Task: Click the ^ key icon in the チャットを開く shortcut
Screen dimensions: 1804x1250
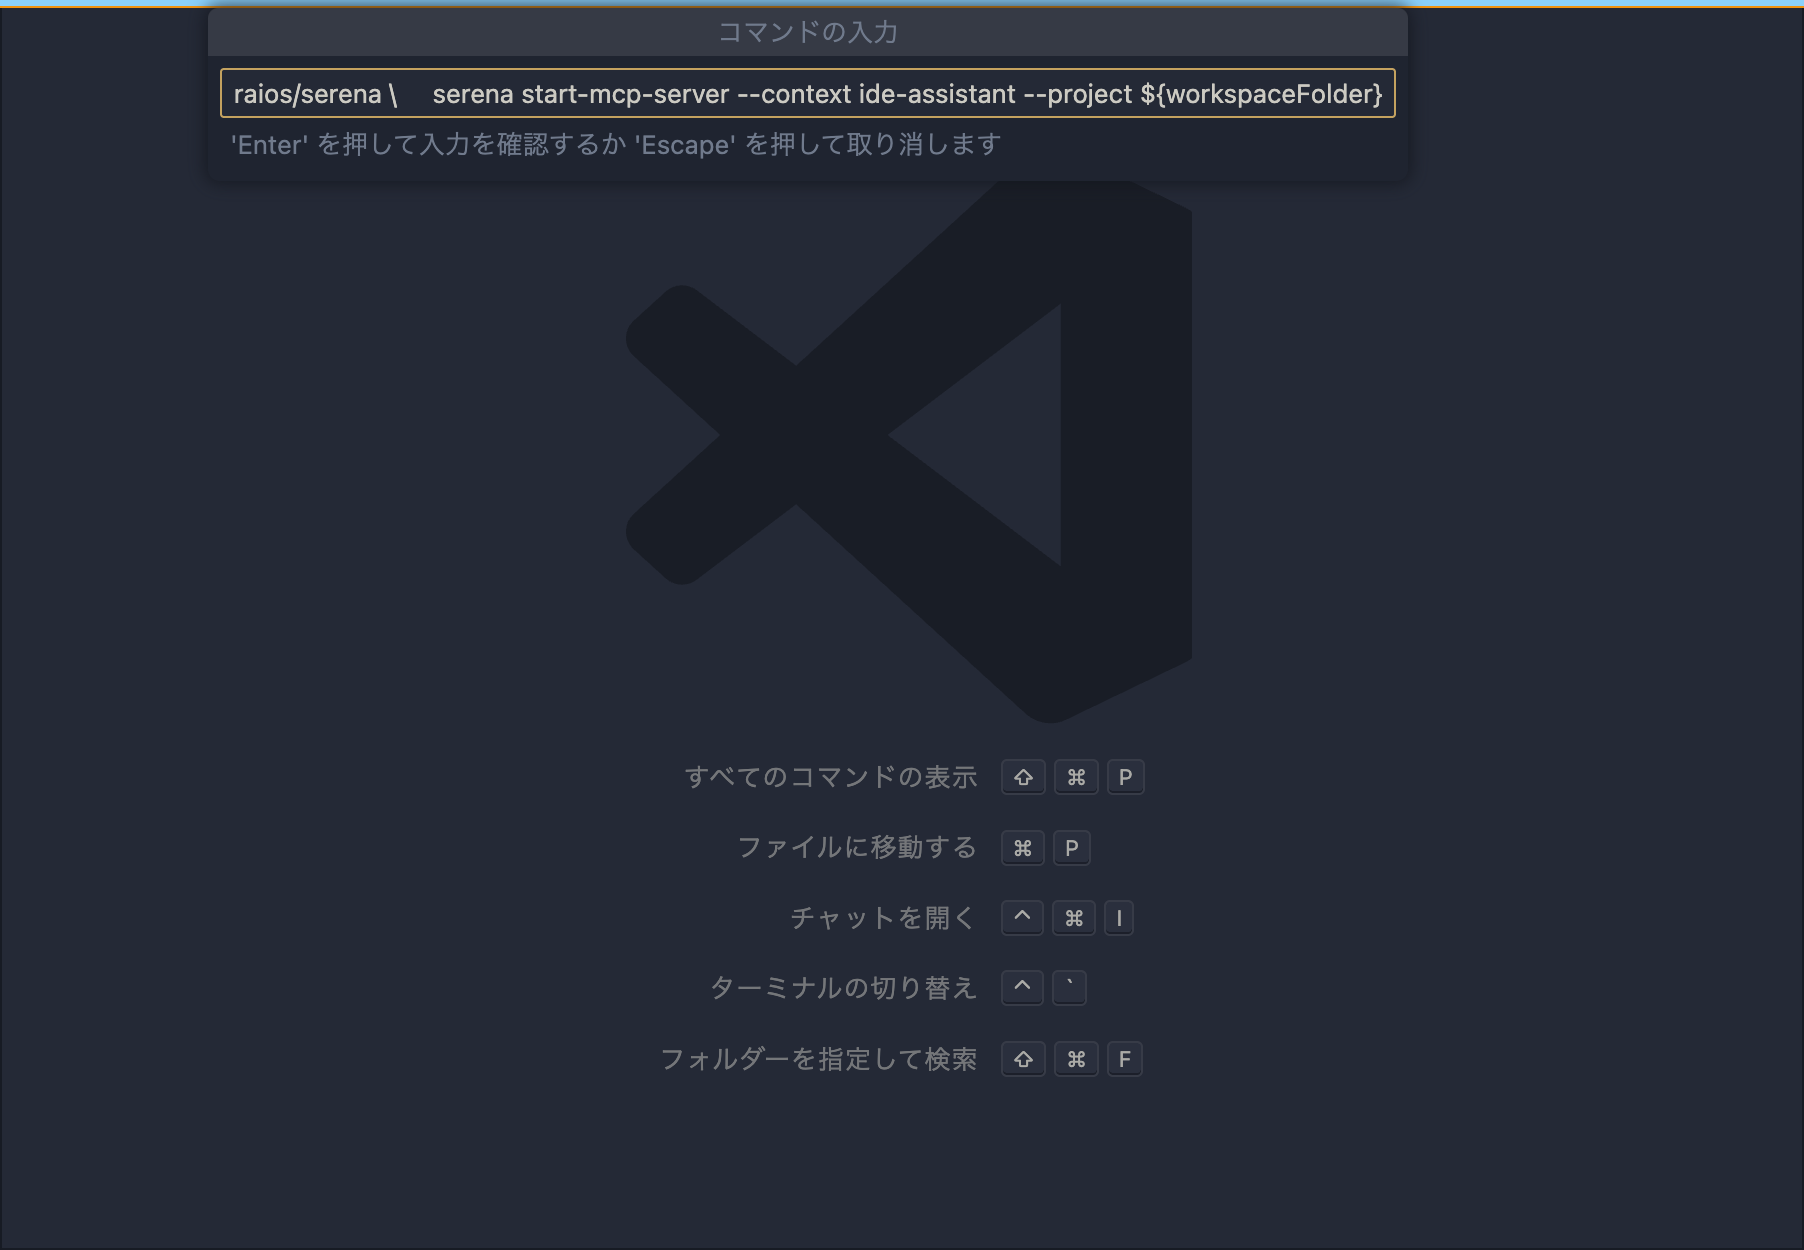Action: (1021, 917)
